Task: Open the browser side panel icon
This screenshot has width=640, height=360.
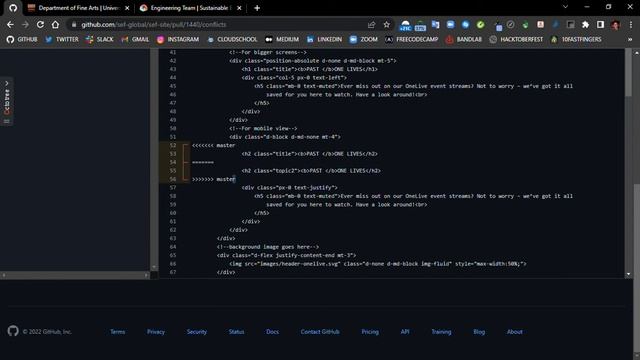Action: point(600,24)
